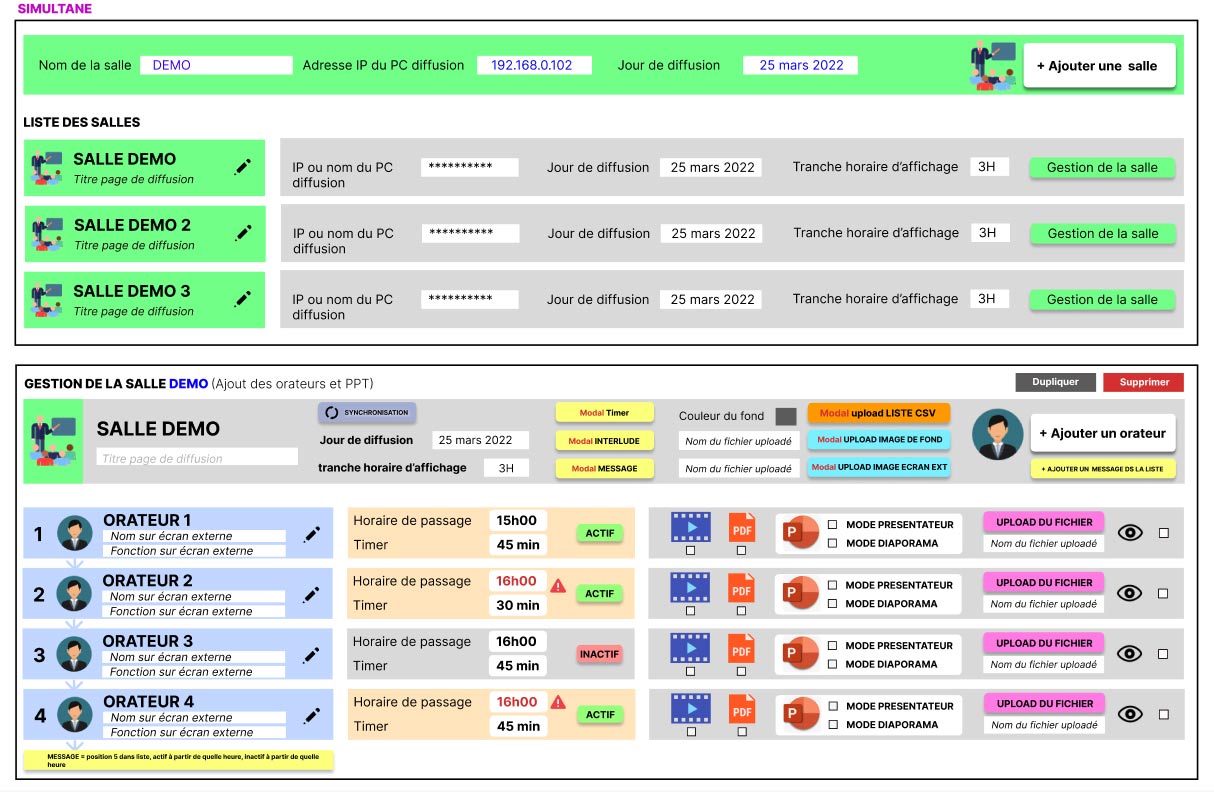Click the PowerPoint icon in ORATEUR 1 row
Image resolution: width=1214 pixels, height=792 pixels.
(802, 532)
